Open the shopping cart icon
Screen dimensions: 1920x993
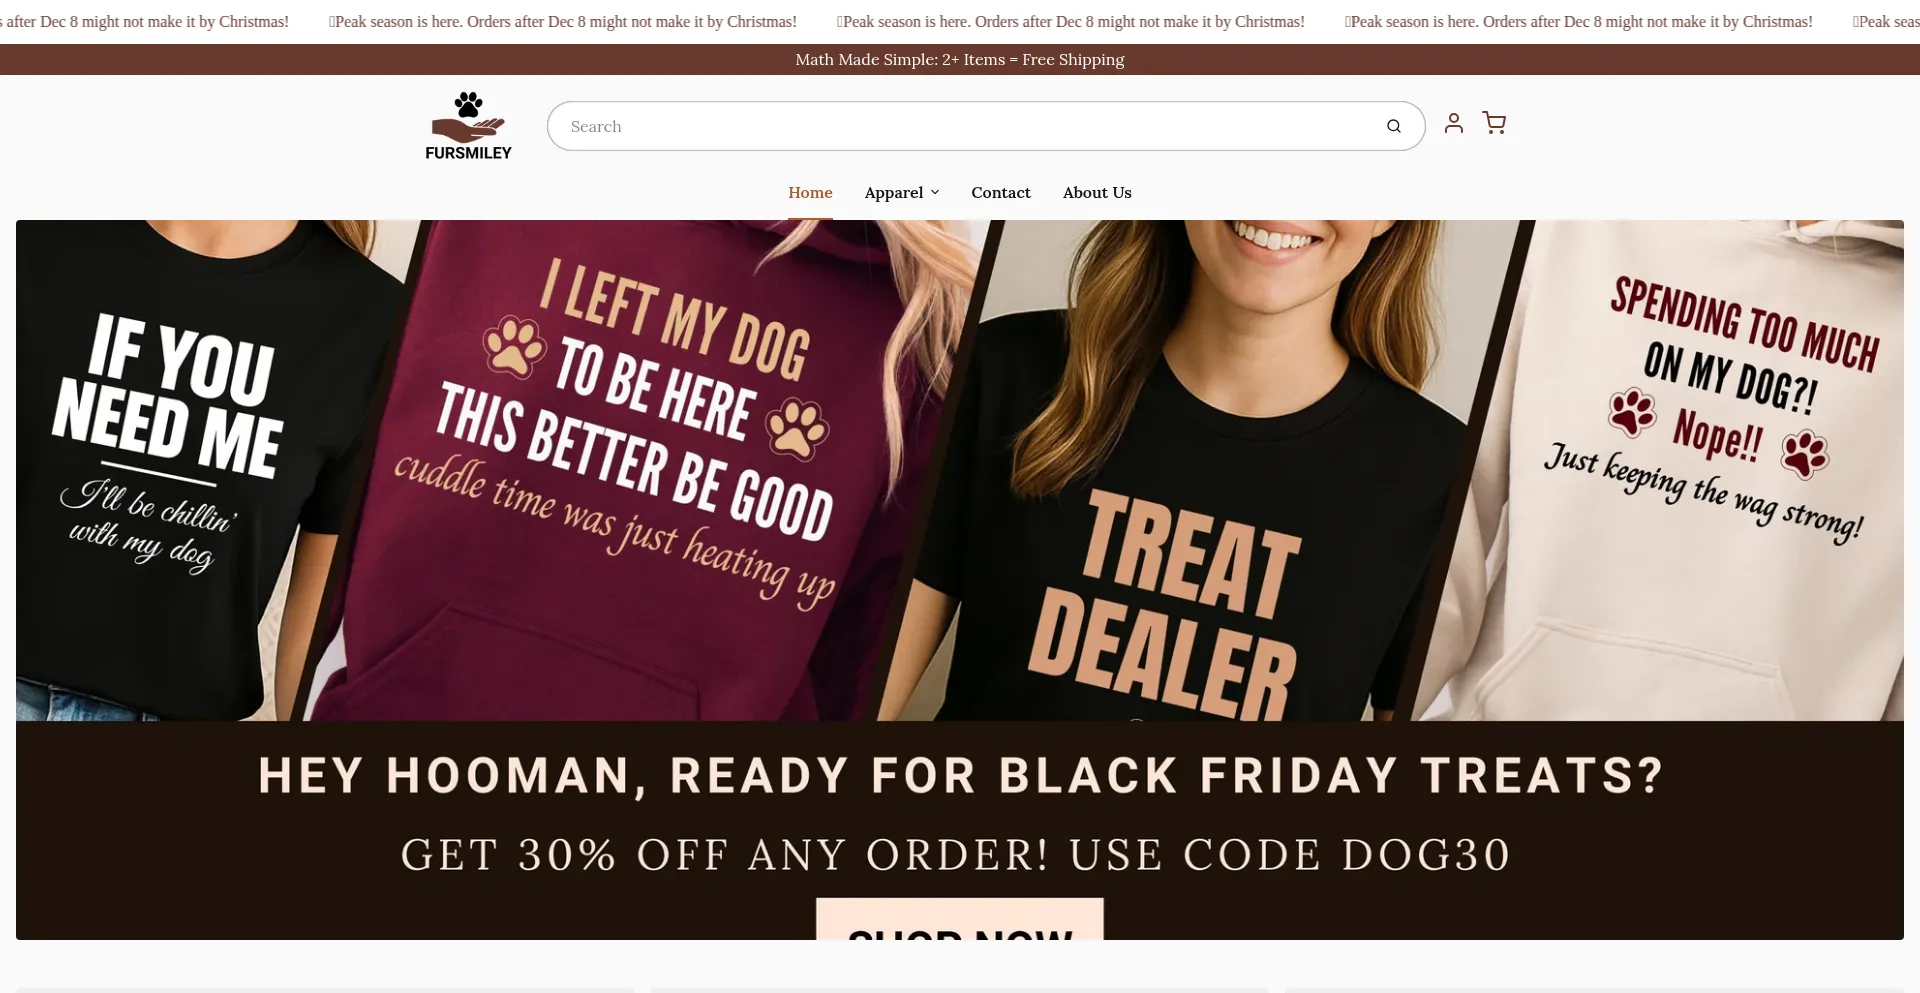[1494, 123]
